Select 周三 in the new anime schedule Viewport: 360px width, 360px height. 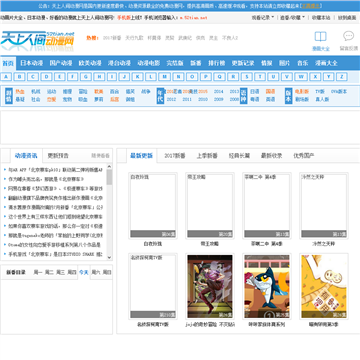pyautogui.click(x=61, y=272)
